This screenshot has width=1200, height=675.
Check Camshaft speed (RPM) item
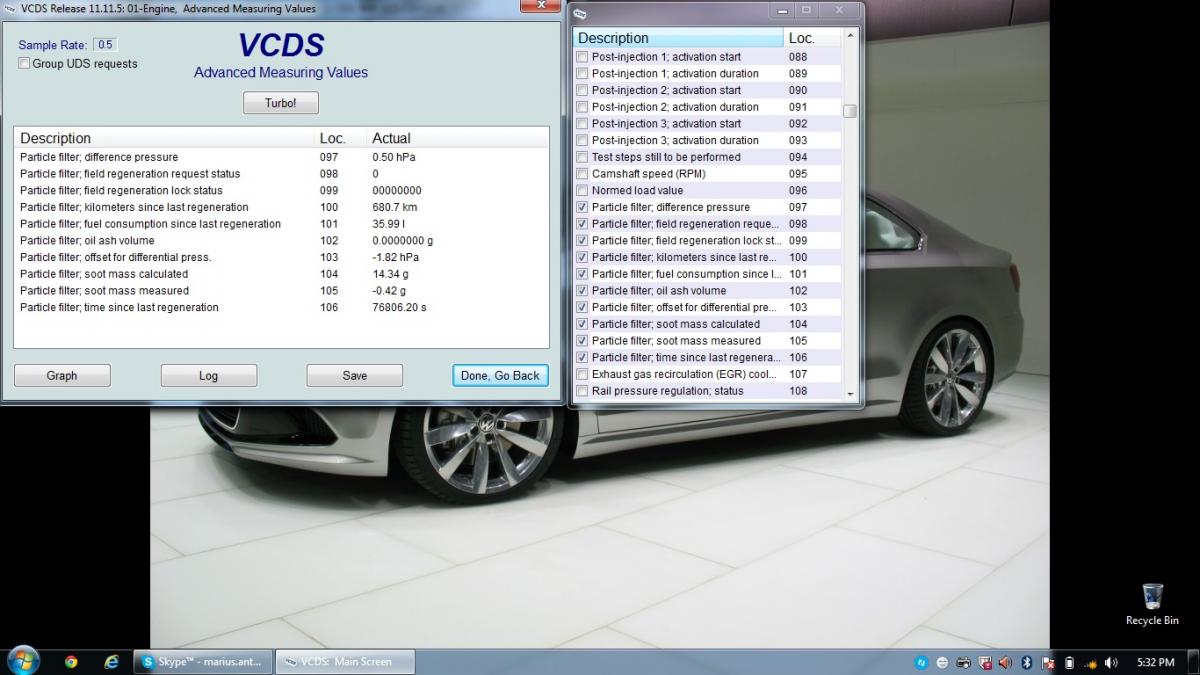pos(582,174)
